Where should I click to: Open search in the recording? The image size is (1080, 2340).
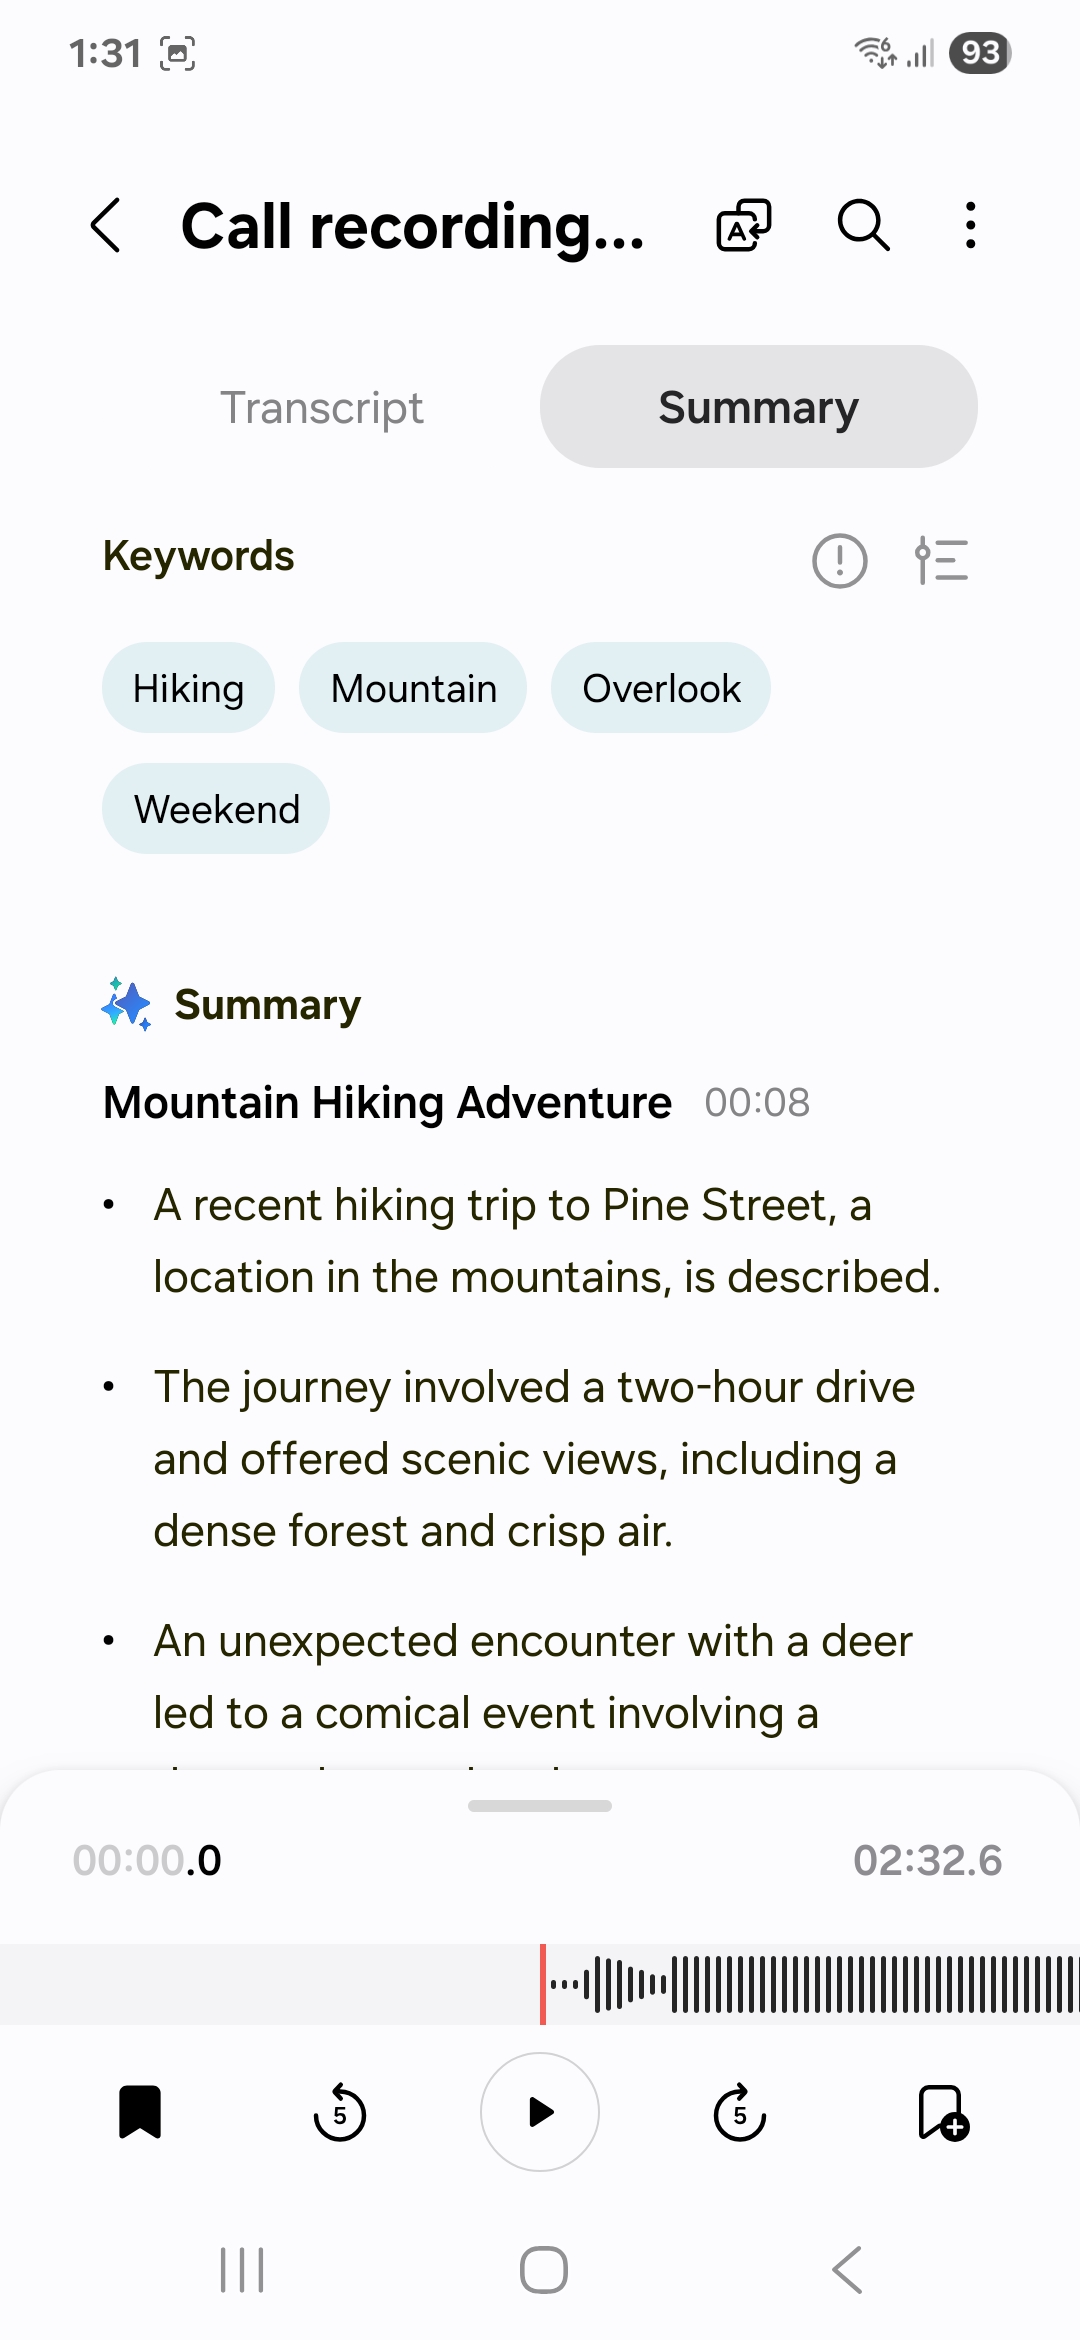coord(863,225)
